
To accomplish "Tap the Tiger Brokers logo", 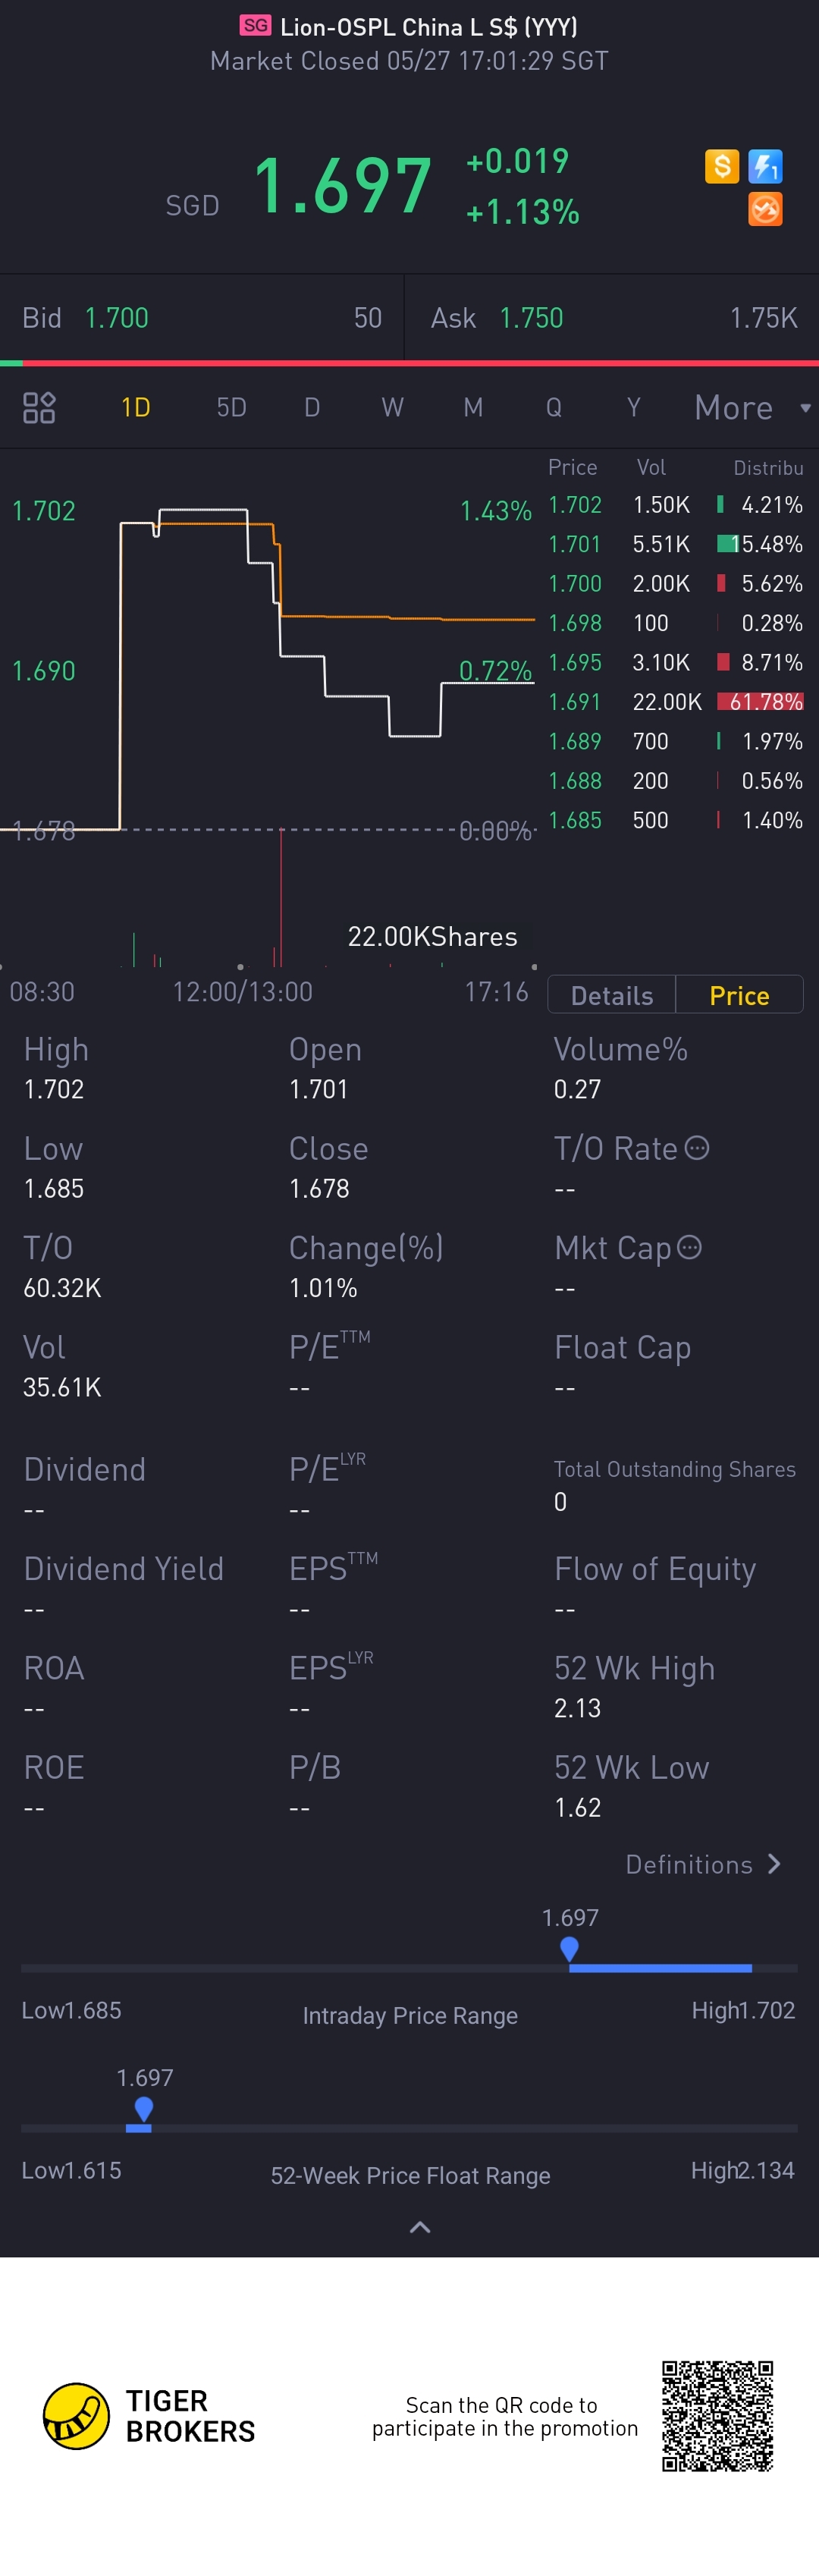I will tap(76, 2416).
